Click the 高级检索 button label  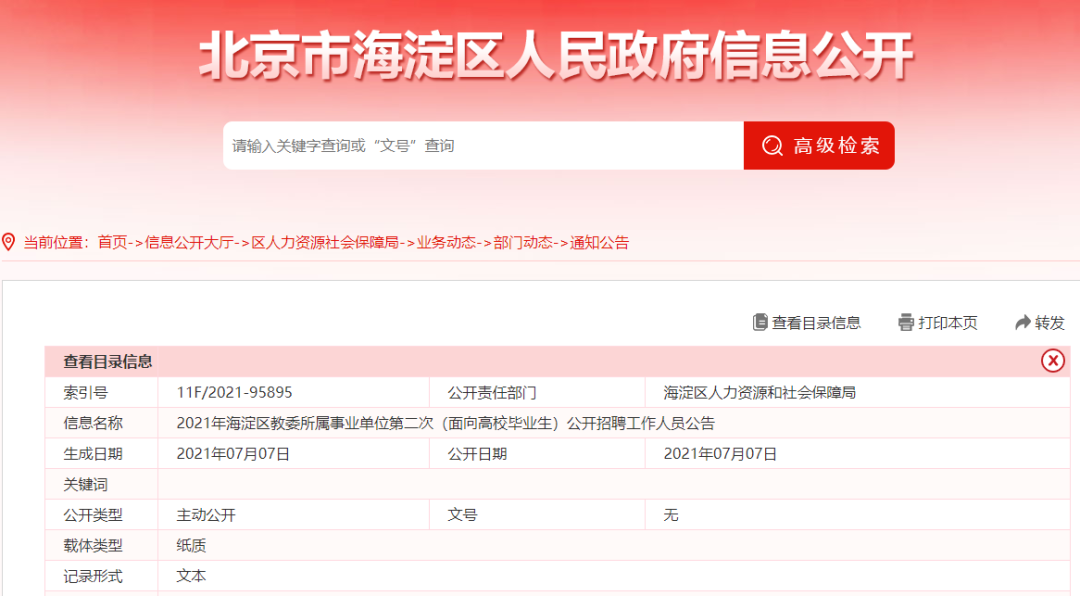(836, 145)
